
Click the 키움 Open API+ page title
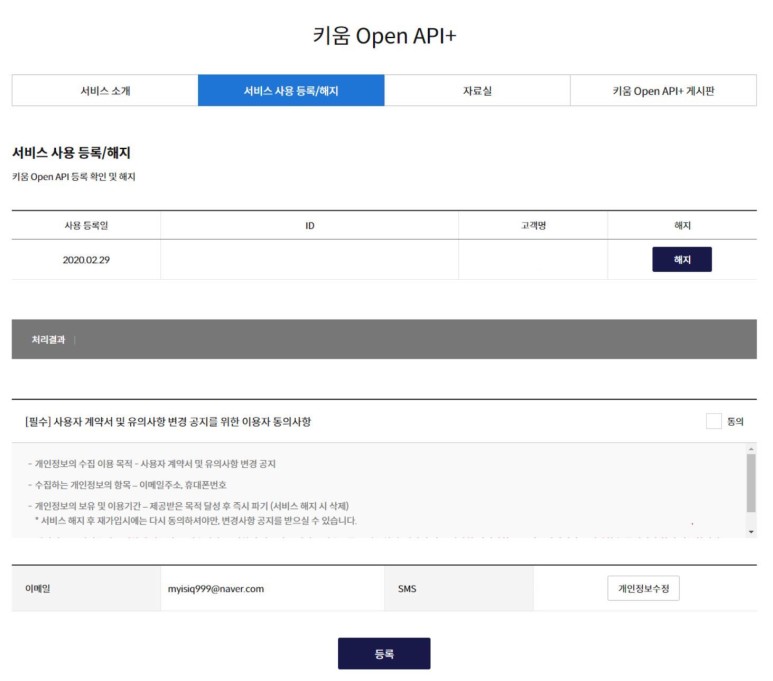pos(385,36)
